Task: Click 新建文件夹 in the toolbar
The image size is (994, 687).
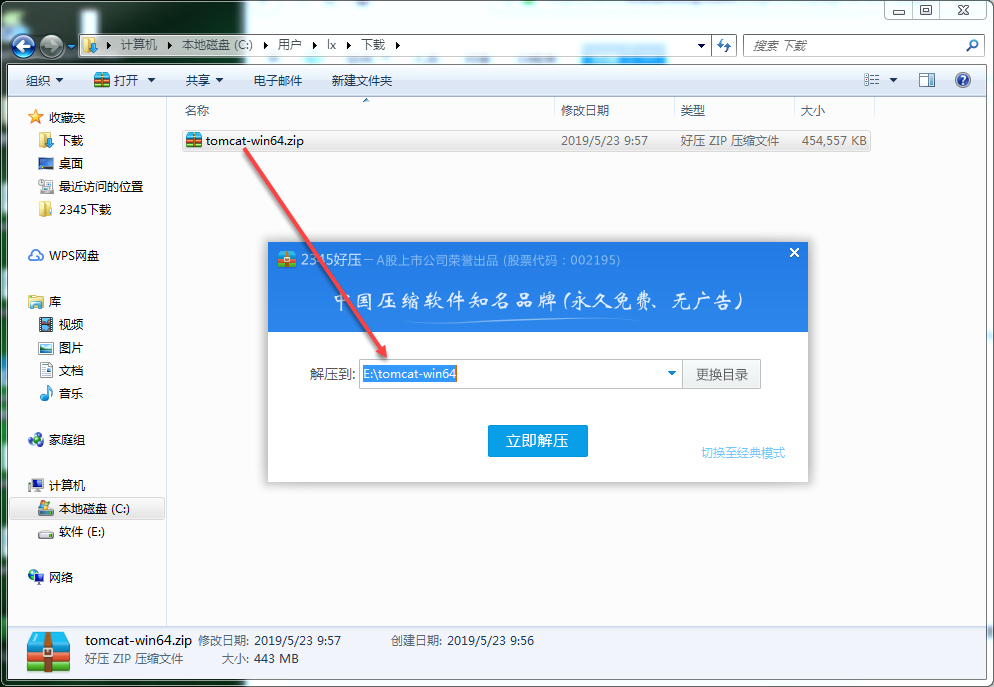Action: (x=362, y=80)
